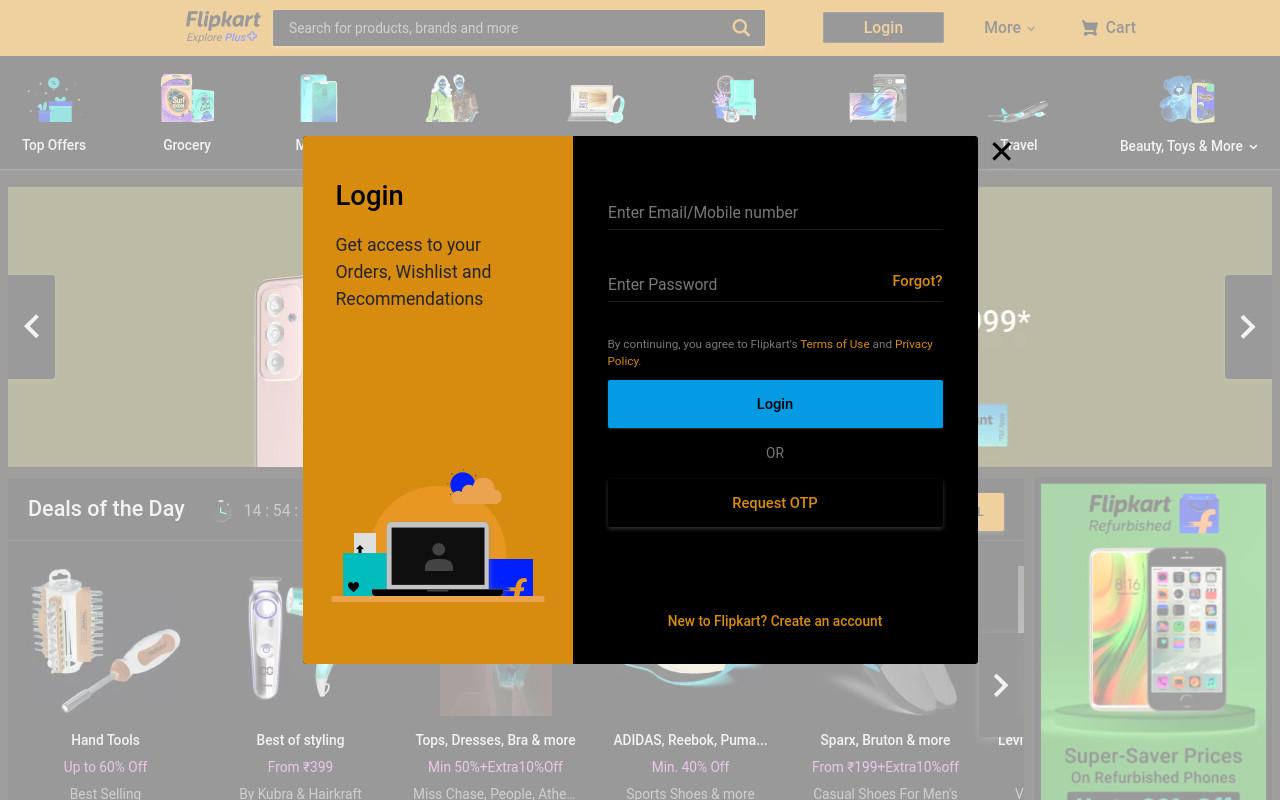Open Flipkart Refurbished phones ad banner
The image size is (1280, 800).
pos(1153,642)
